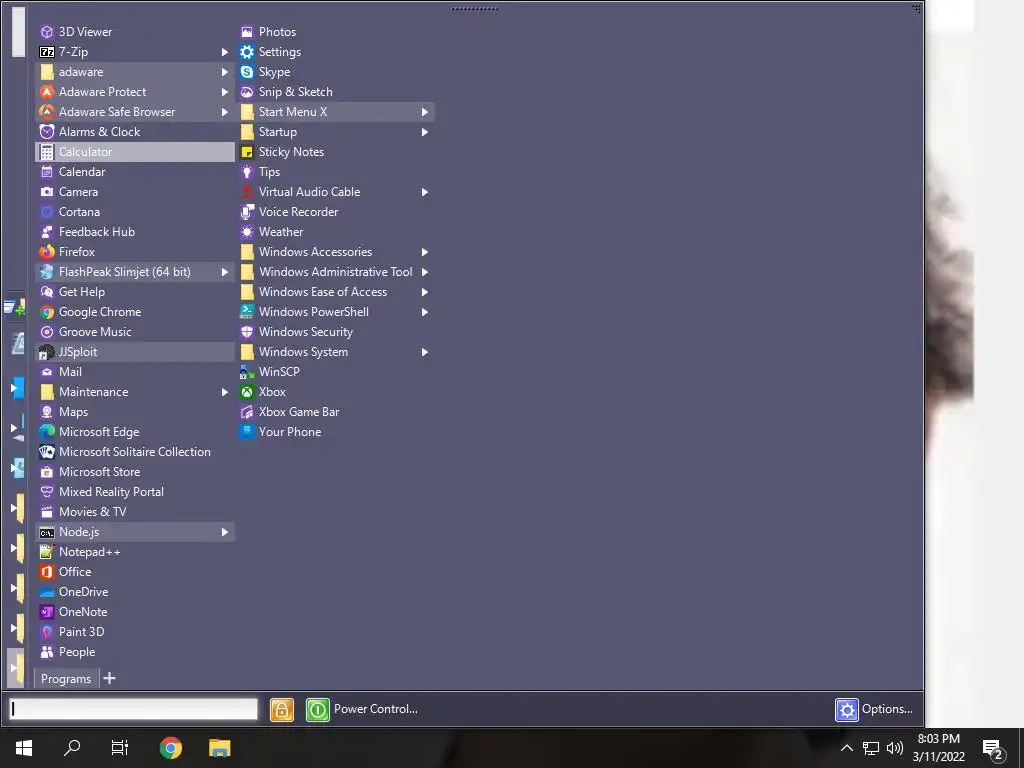Image resolution: width=1024 pixels, height=768 pixels.
Task: Expand FlashPeak Slimjet submenu arrow
Action: (225, 272)
